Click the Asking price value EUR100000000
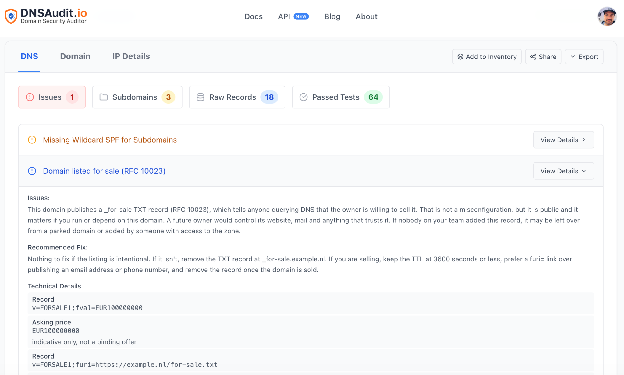 [x=56, y=330]
